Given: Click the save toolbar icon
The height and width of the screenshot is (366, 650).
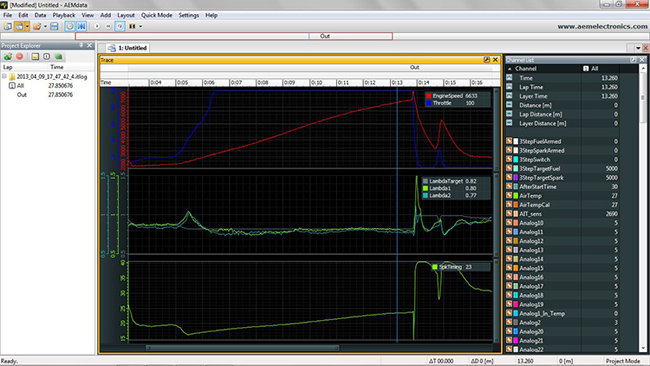Looking at the screenshot, I should 54,26.
